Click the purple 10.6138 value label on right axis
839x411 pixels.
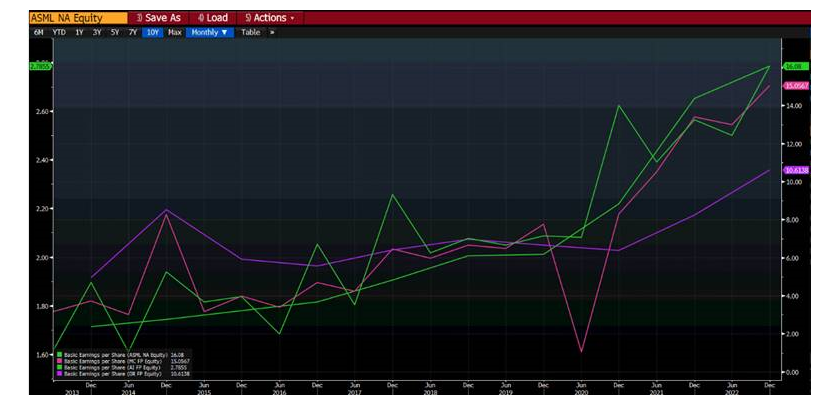point(797,171)
